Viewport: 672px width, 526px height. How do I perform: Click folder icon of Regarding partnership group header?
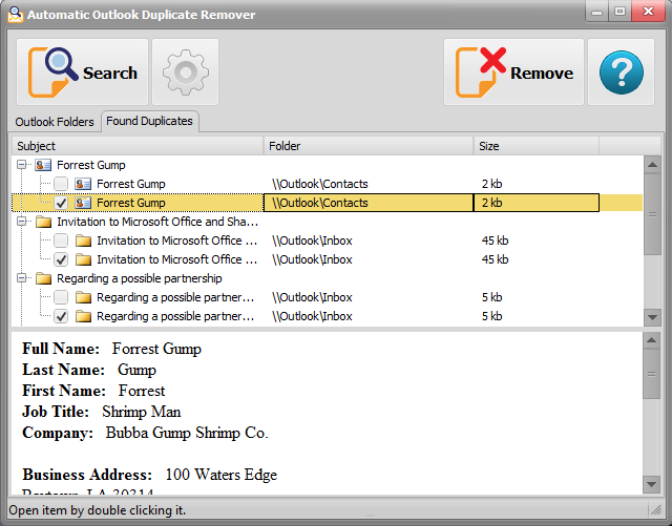(43, 278)
